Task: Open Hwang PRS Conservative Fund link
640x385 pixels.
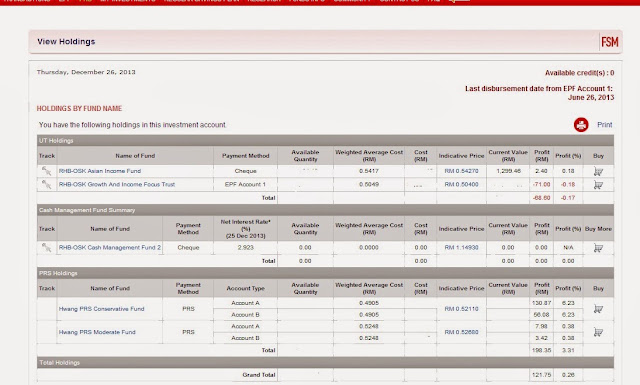Action: pos(101,309)
